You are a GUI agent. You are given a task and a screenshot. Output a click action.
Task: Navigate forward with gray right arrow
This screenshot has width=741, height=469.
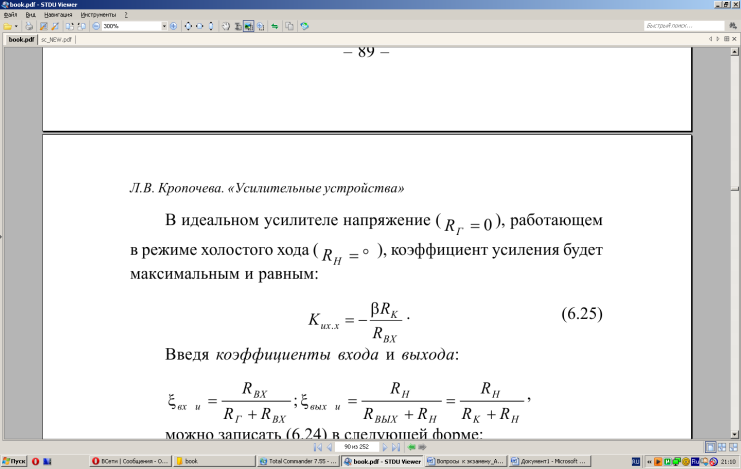[422, 447]
